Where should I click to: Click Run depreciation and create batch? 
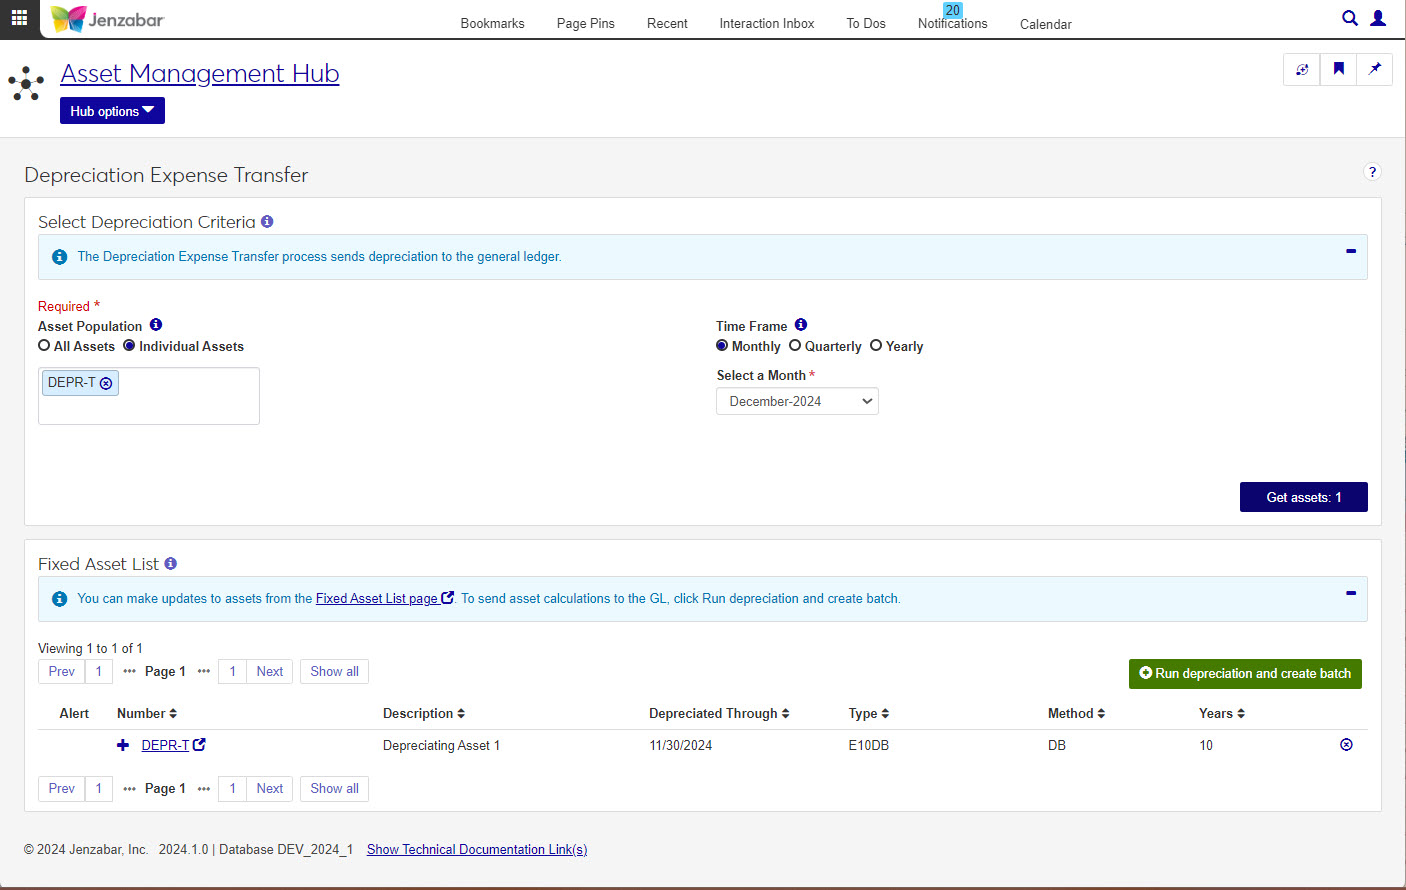(x=1245, y=674)
